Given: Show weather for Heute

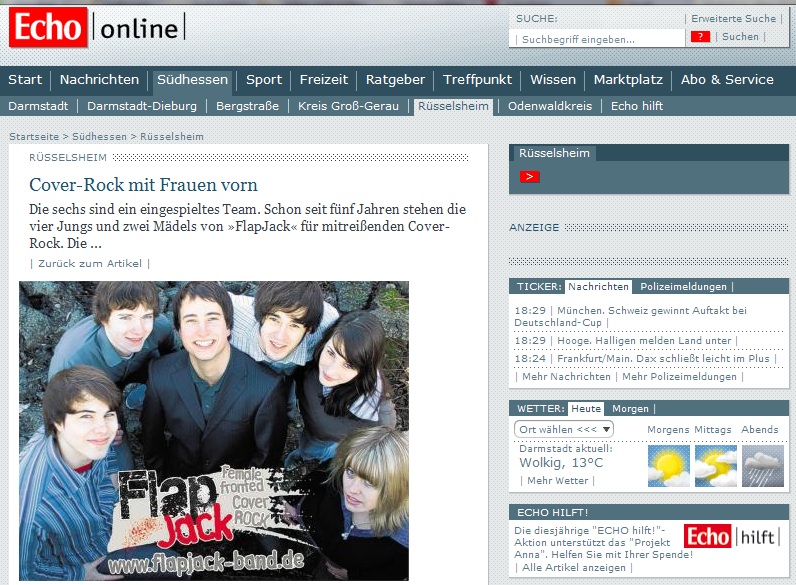Looking at the screenshot, I should point(586,408).
